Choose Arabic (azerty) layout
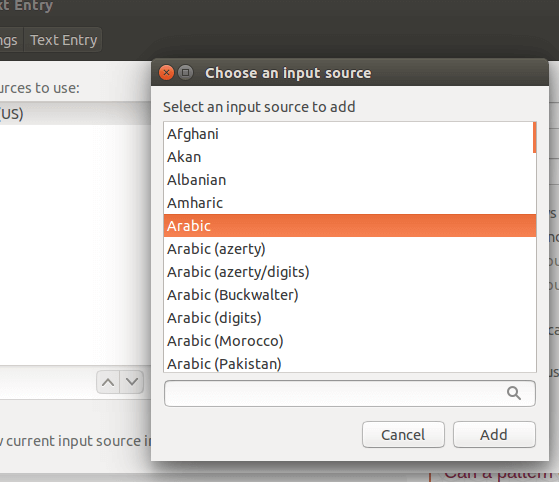 pyautogui.click(x=350, y=249)
